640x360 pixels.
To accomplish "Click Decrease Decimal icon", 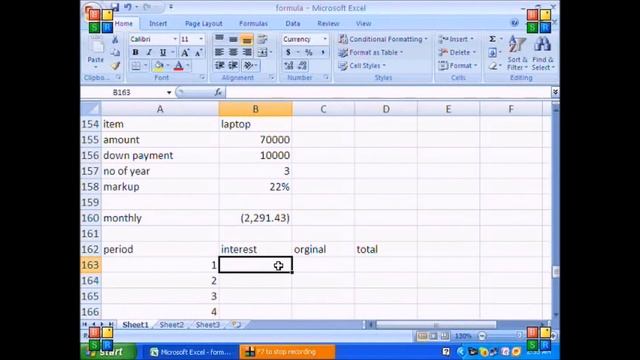I will pyautogui.click(x=302, y=65).
